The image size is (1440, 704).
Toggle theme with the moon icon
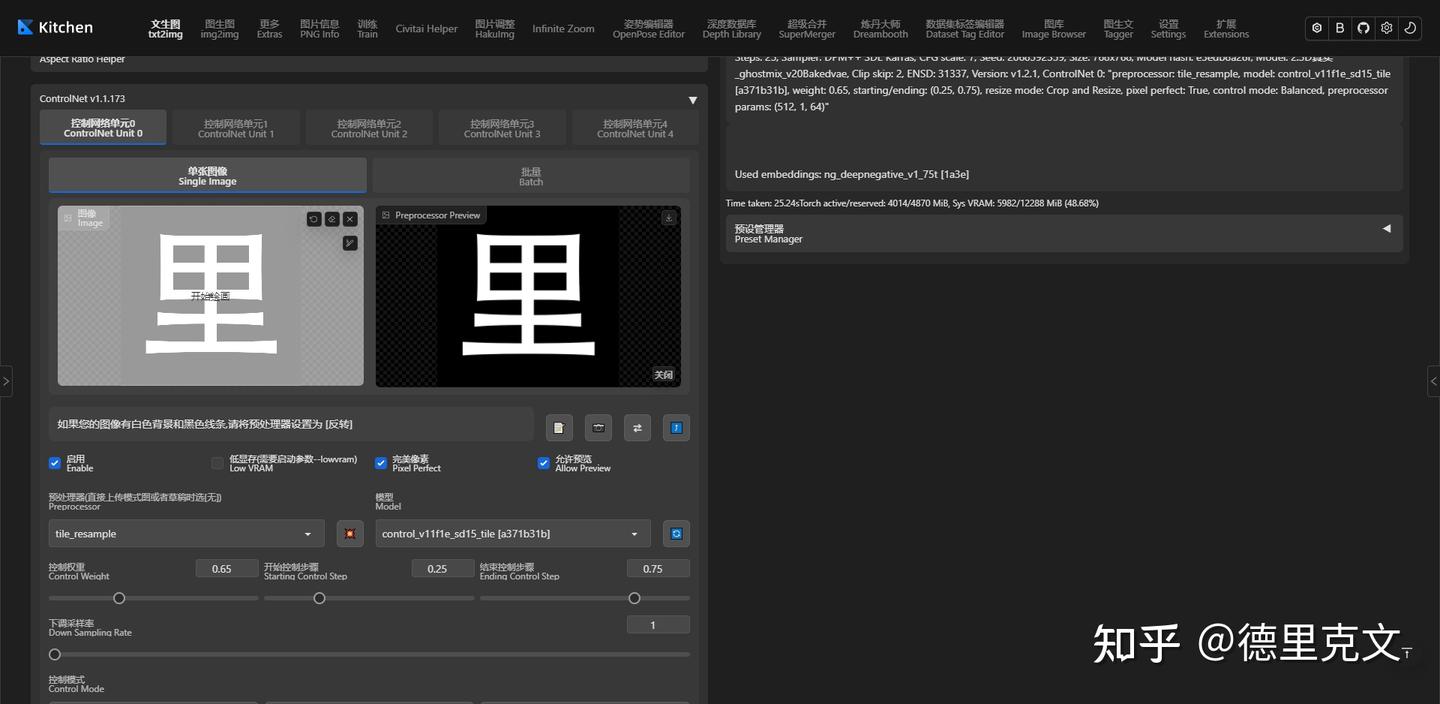(1410, 27)
